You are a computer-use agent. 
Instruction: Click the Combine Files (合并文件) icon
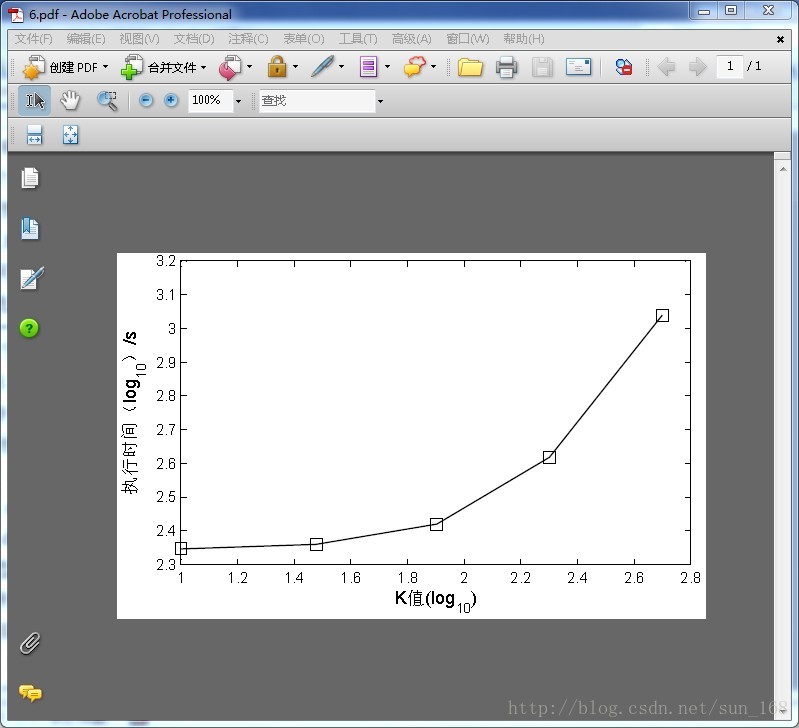coord(132,67)
